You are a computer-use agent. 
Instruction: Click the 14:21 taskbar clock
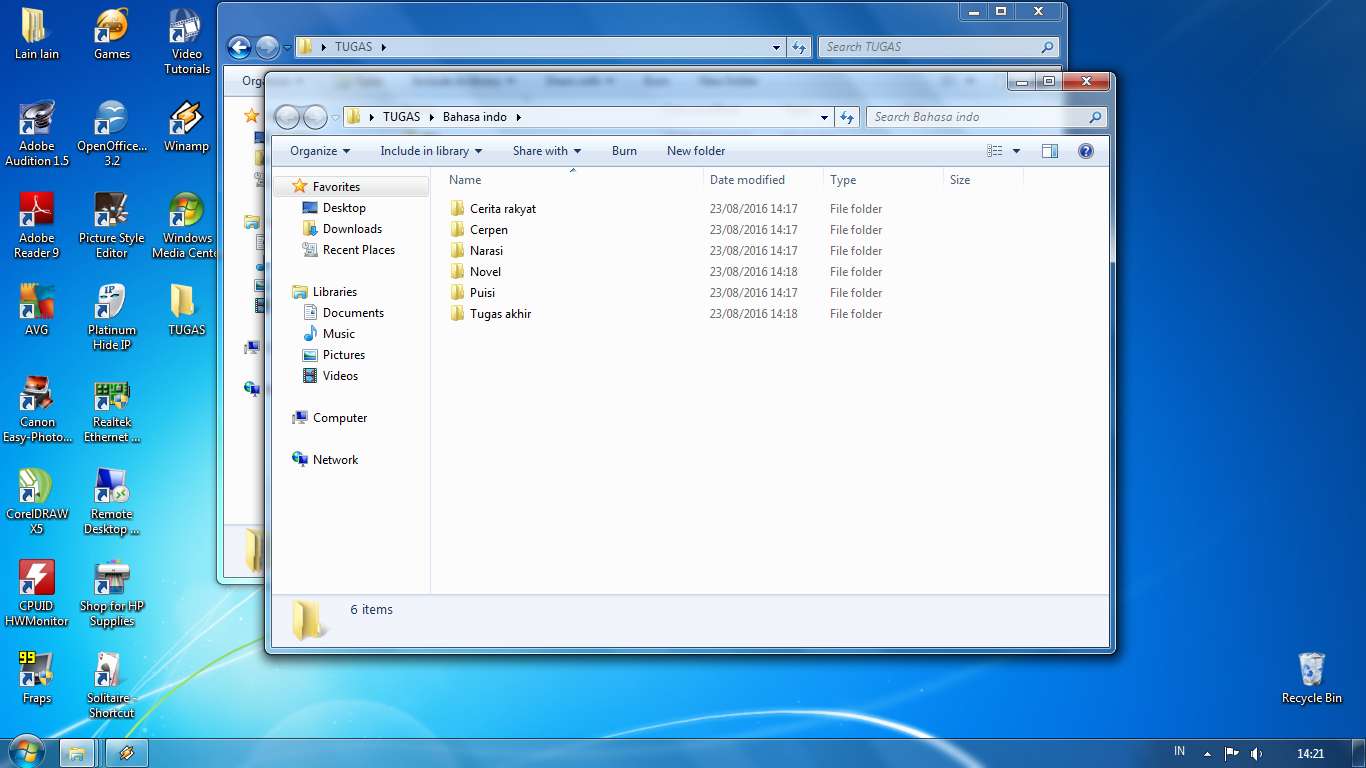pos(1310,753)
